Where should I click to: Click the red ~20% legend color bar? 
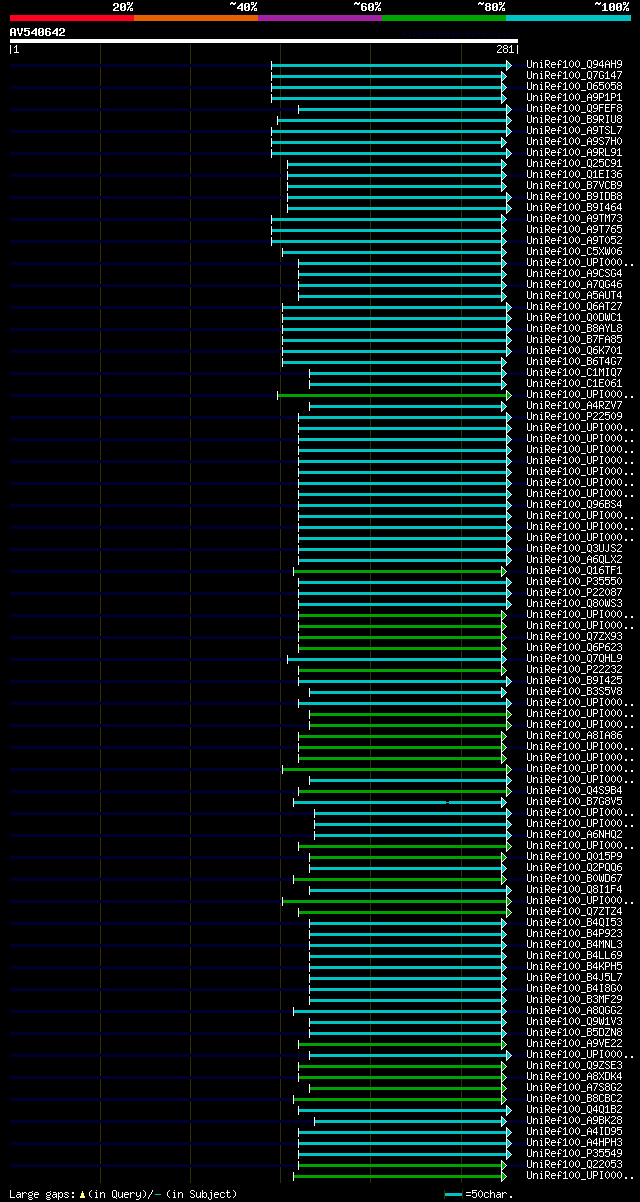pyautogui.click(x=72, y=18)
